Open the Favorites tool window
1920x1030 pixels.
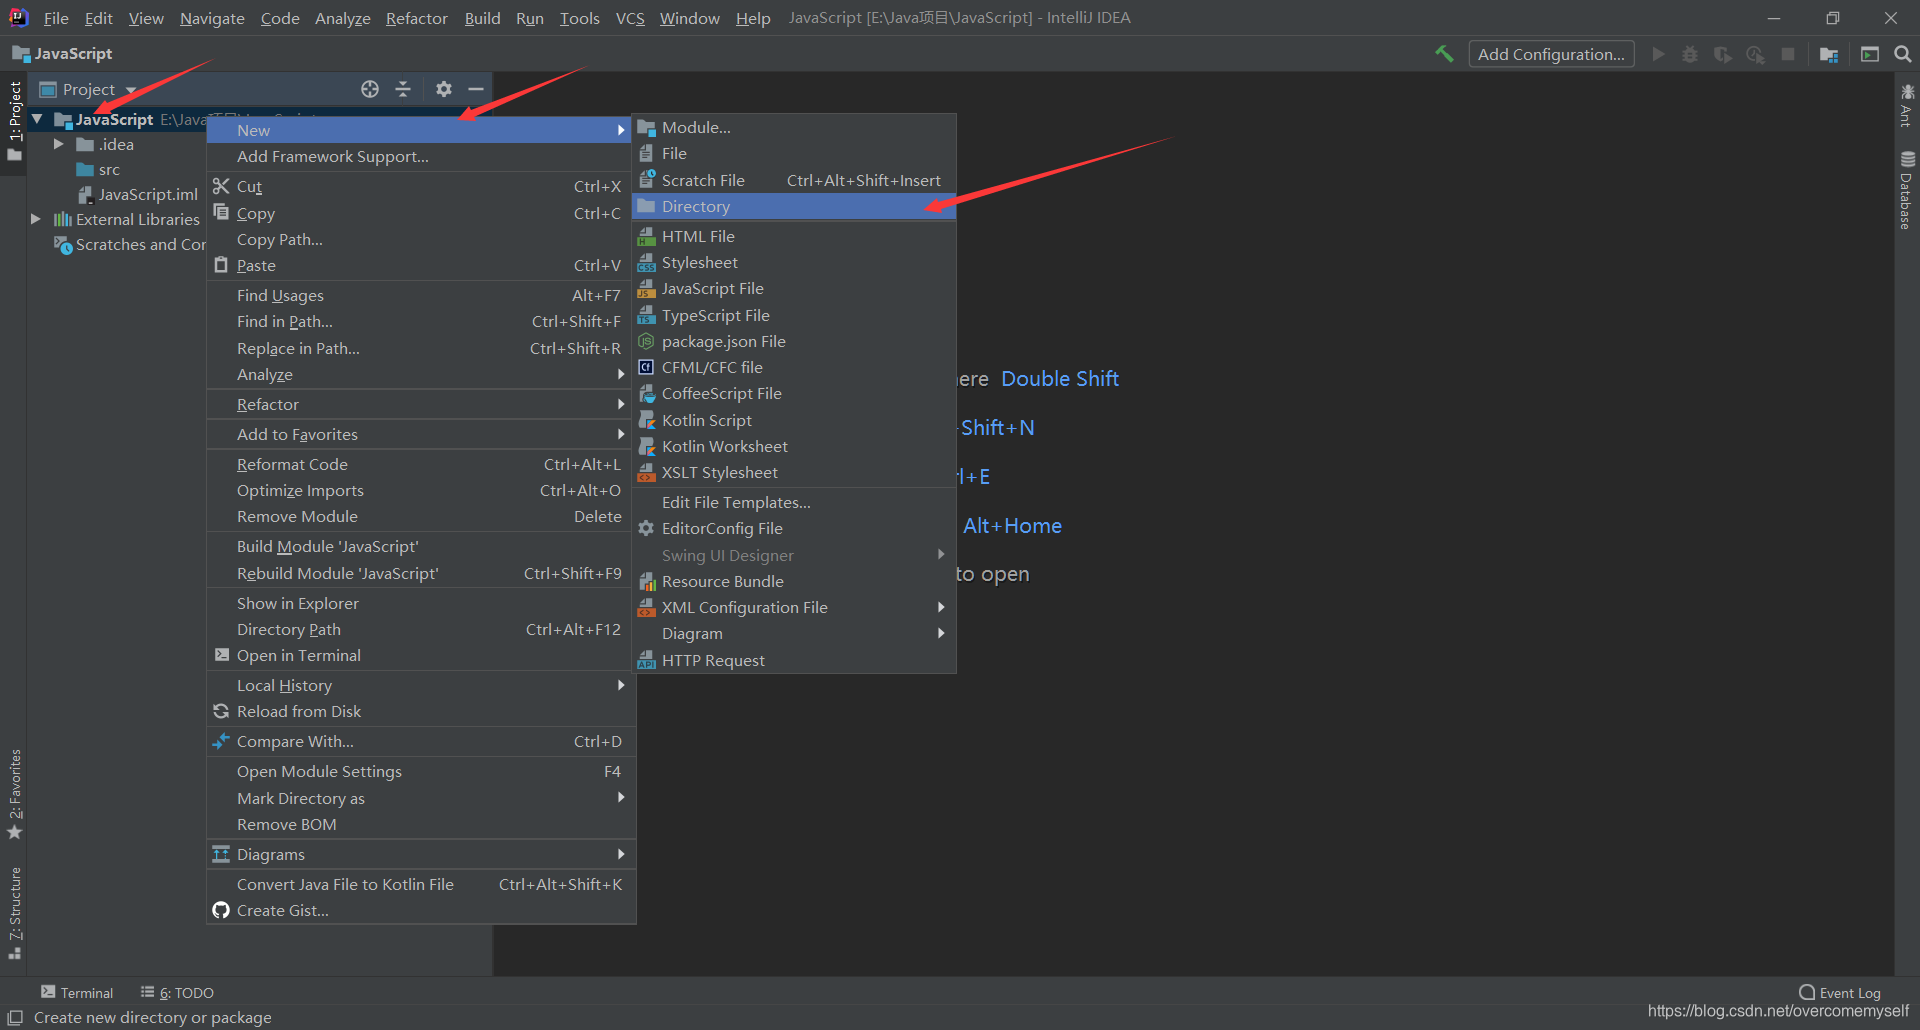15,794
